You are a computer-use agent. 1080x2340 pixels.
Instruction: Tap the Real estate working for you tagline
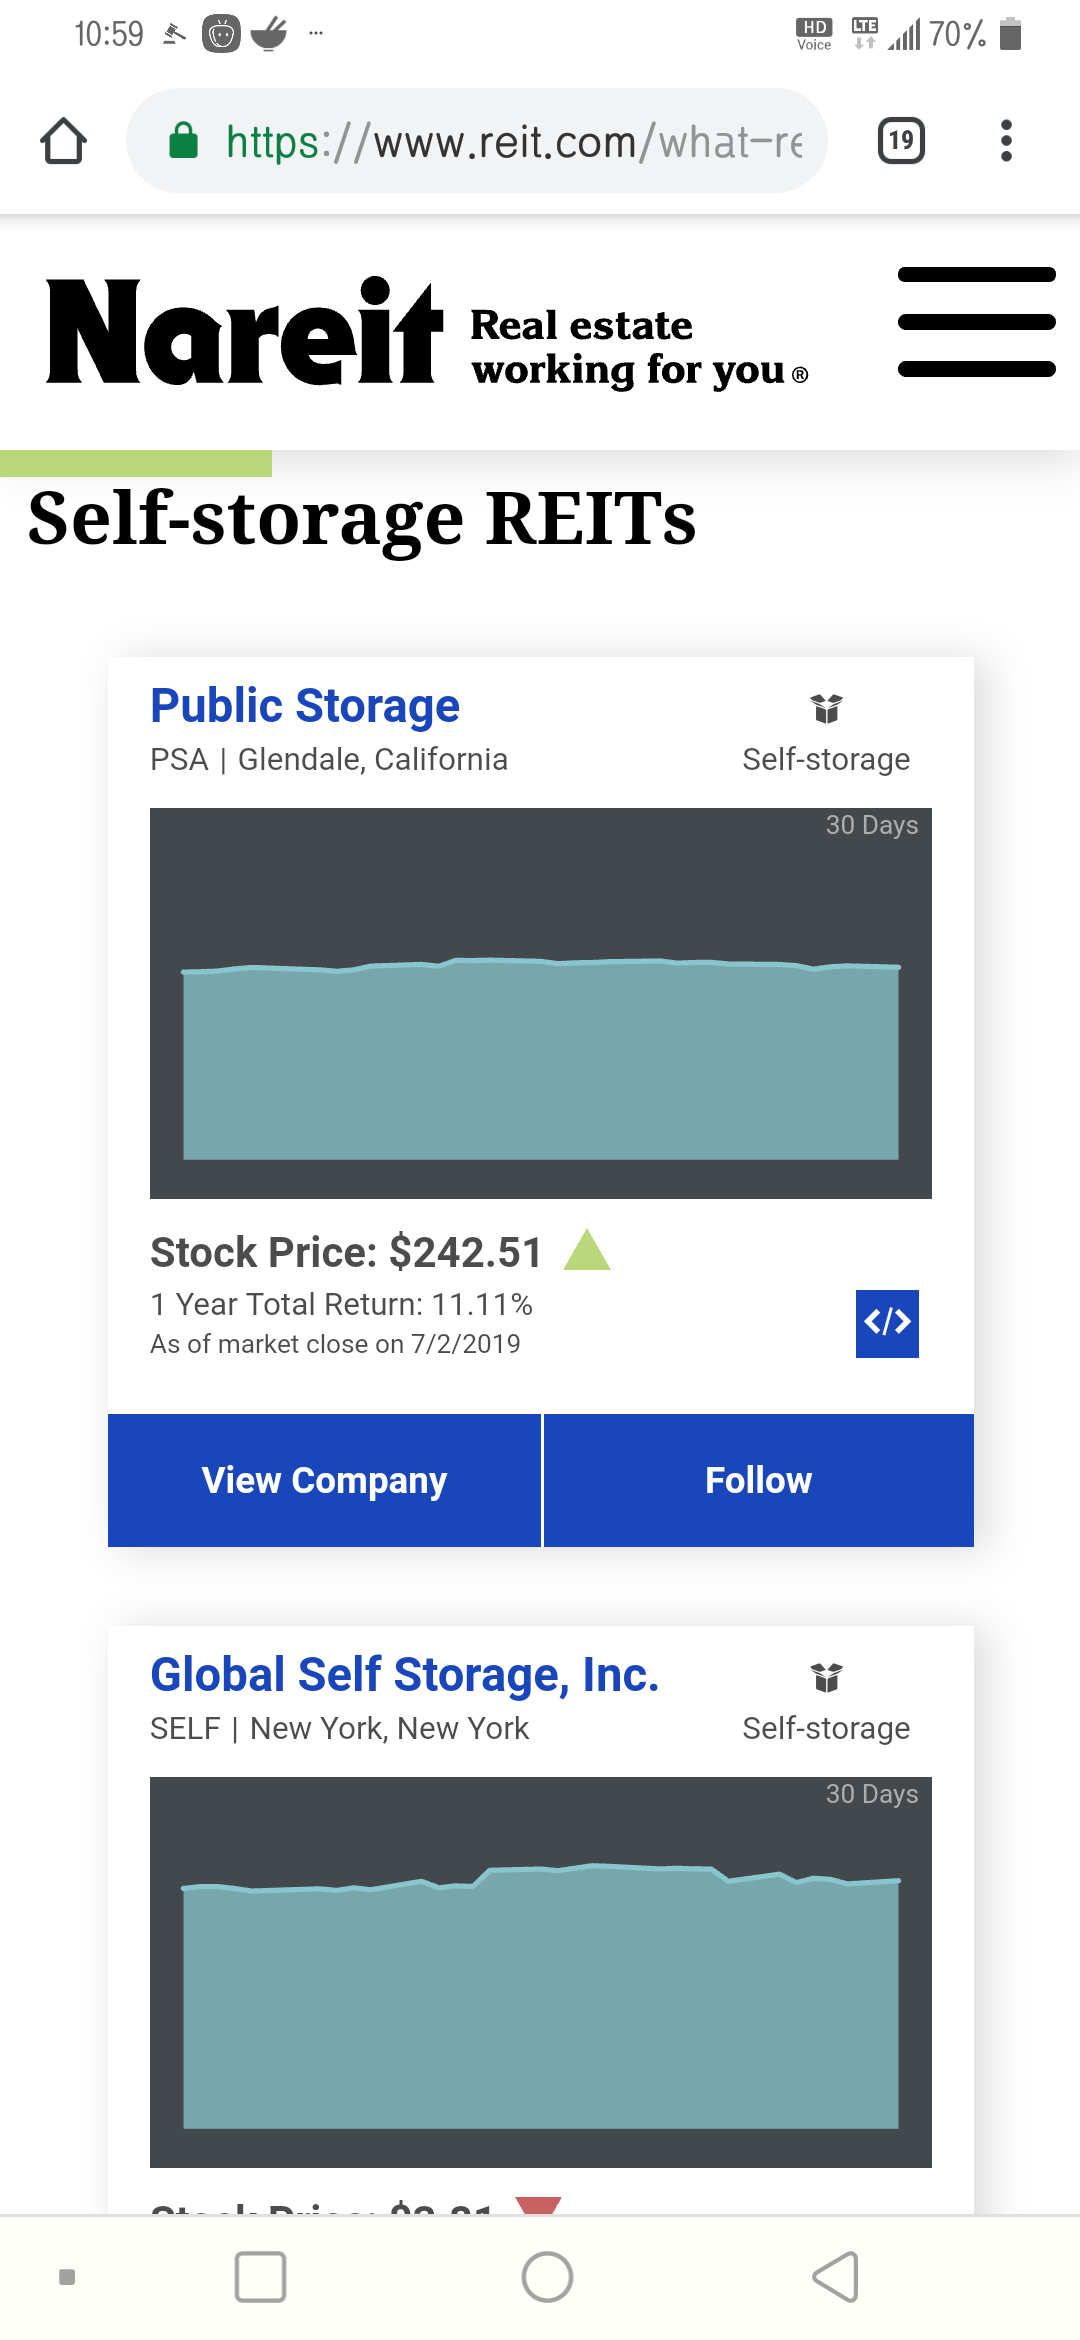[638, 347]
